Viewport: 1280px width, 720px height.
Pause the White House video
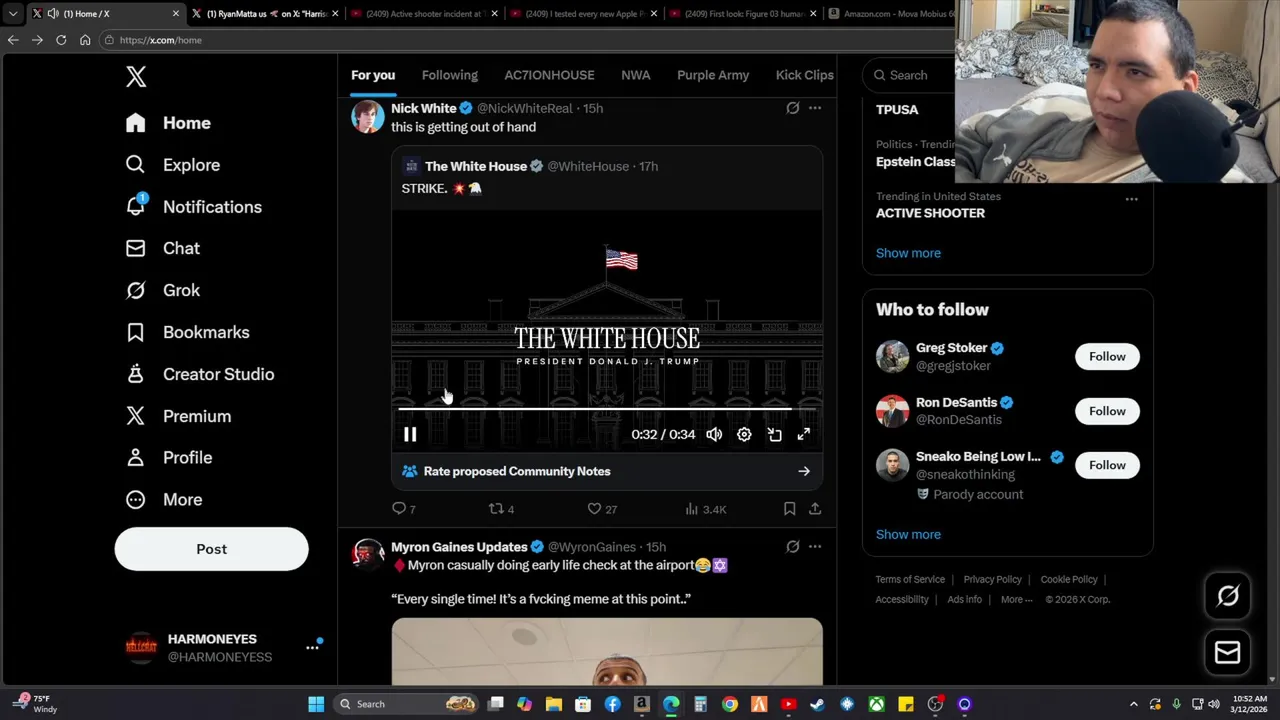pos(410,434)
